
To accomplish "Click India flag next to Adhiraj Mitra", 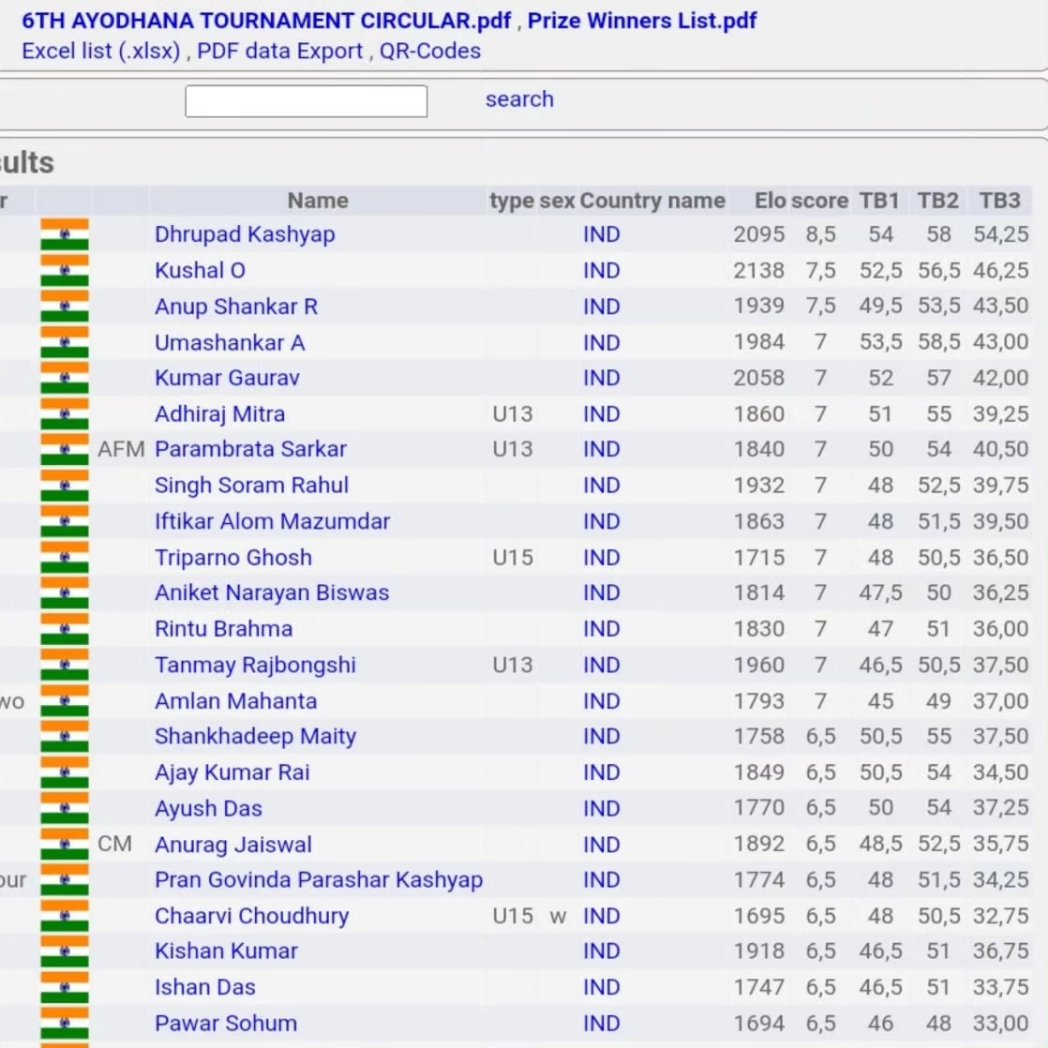I will coord(64,414).
